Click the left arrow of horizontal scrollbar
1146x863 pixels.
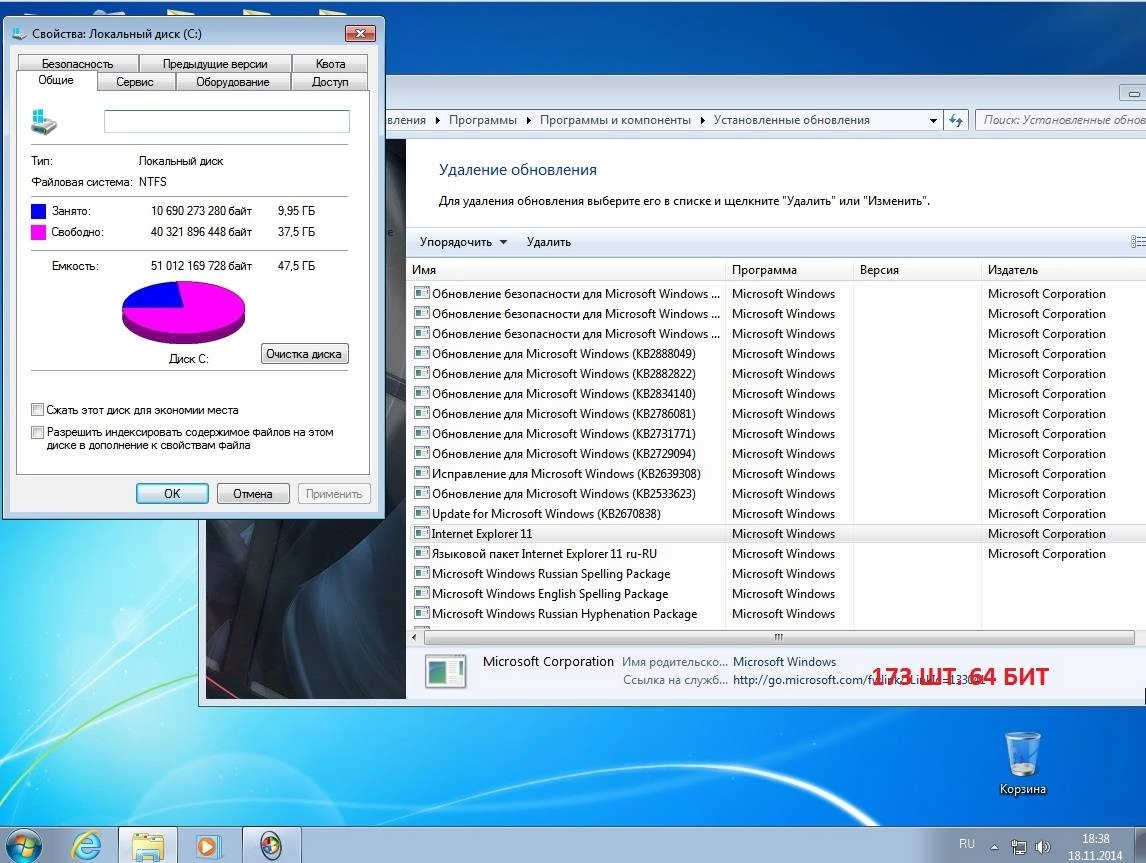point(414,637)
